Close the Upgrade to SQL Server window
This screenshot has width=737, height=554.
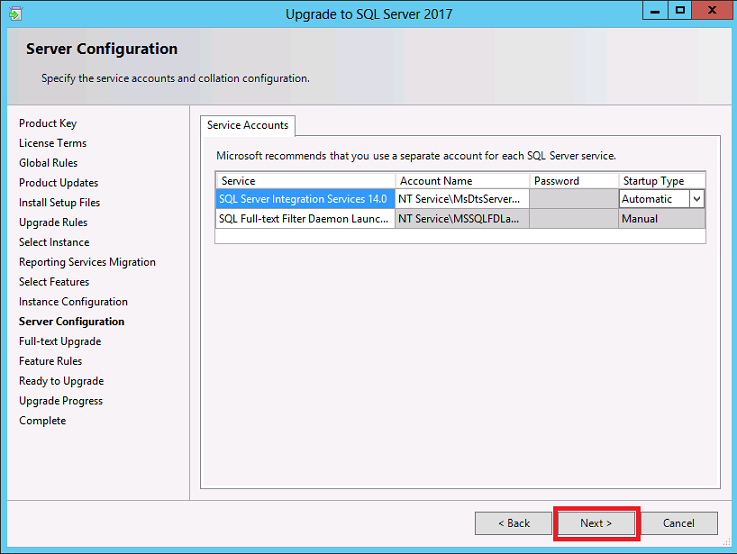point(712,11)
